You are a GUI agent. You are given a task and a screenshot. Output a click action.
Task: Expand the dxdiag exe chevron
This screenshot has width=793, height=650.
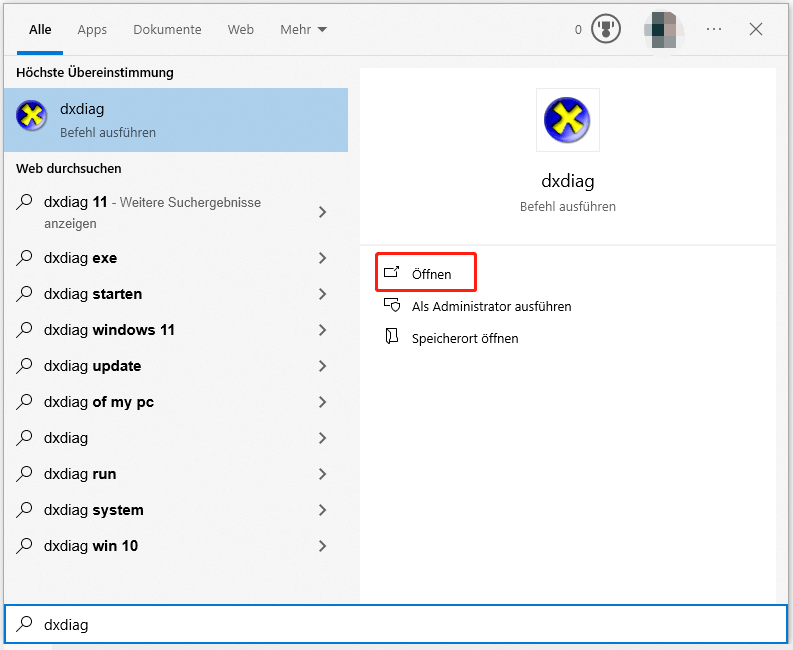click(x=323, y=258)
